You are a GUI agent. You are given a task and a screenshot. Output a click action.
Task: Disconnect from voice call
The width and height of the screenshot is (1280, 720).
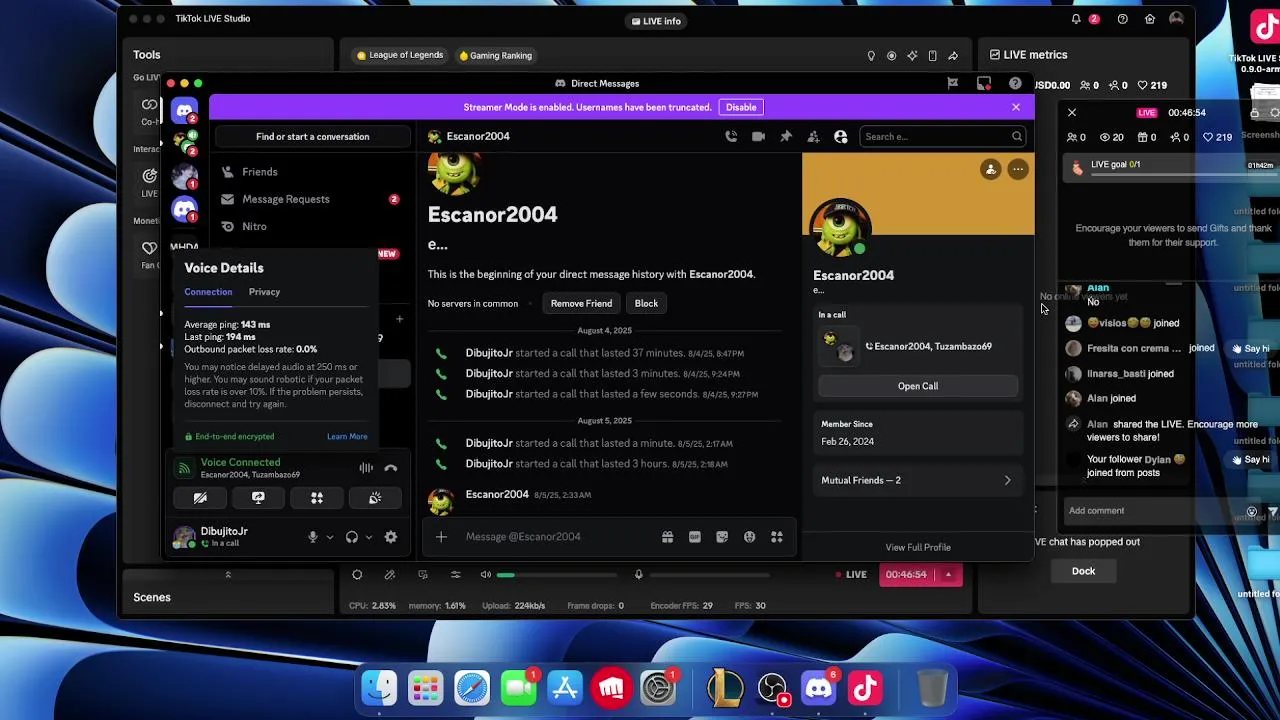point(391,468)
